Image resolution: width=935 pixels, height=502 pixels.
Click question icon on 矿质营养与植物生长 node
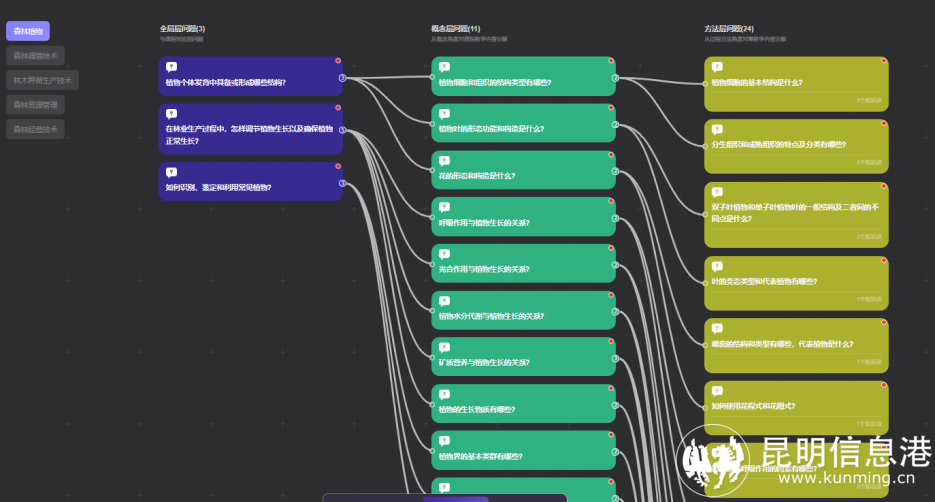[444, 347]
